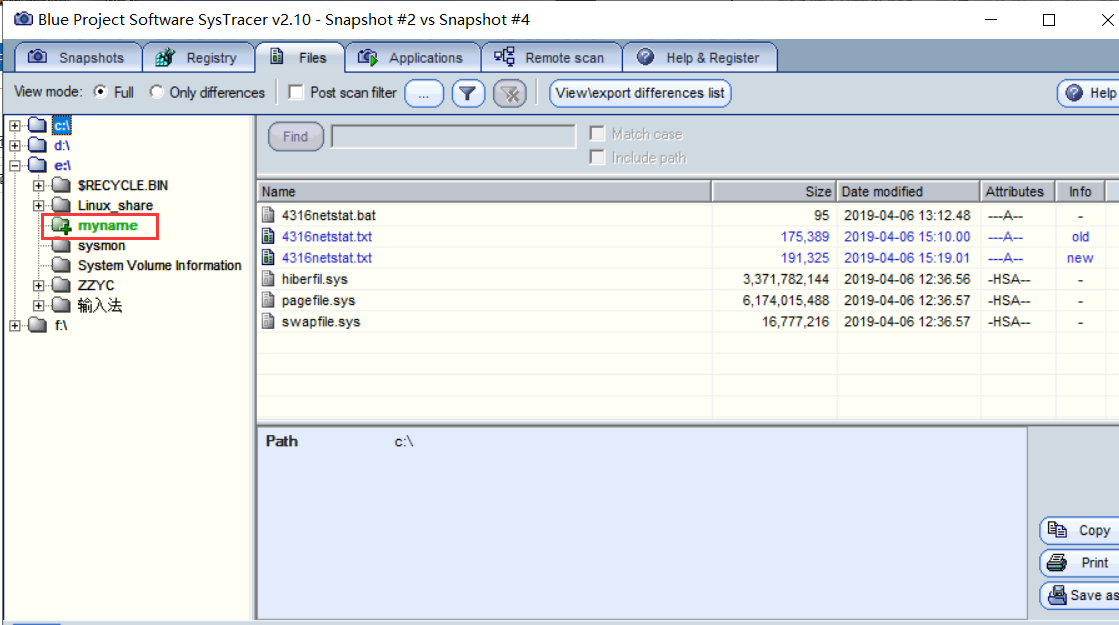The image size is (1119, 625).
Task: Switch to the Registry tab
Action: (x=198, y=58)
